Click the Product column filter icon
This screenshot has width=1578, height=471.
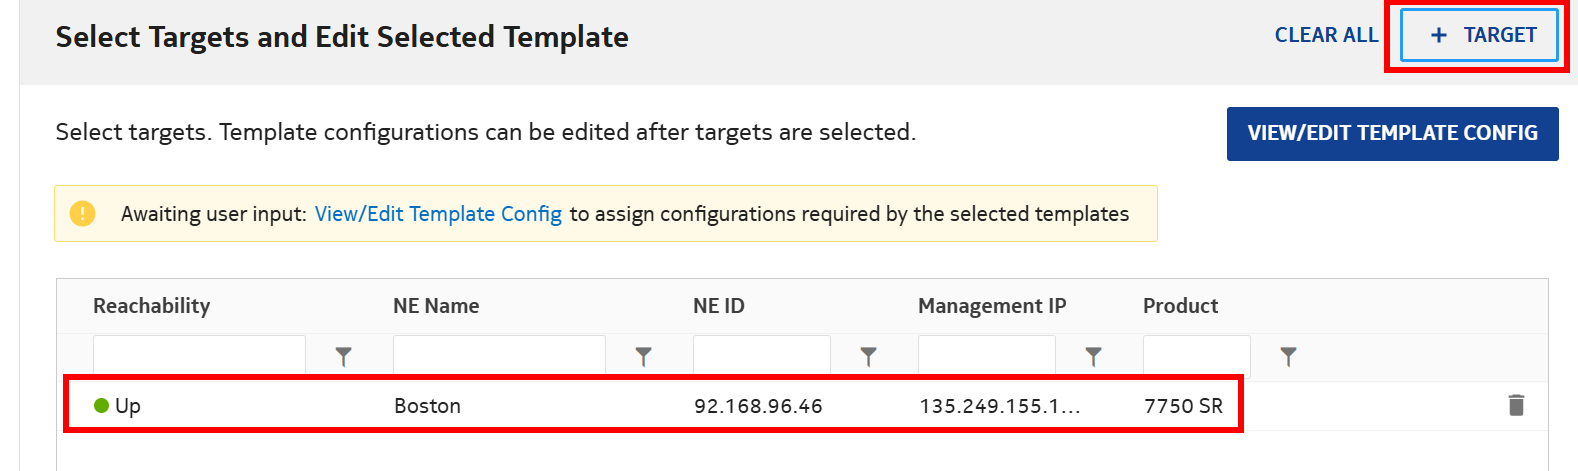pos(1288,356)
